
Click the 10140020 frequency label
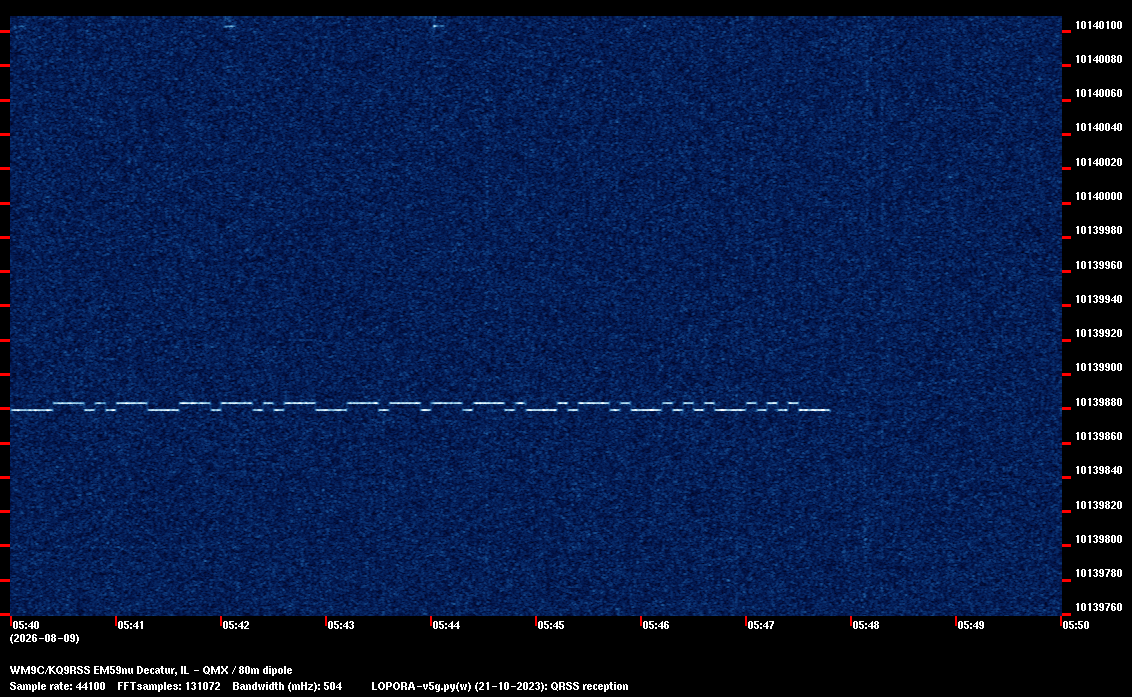1098,162
